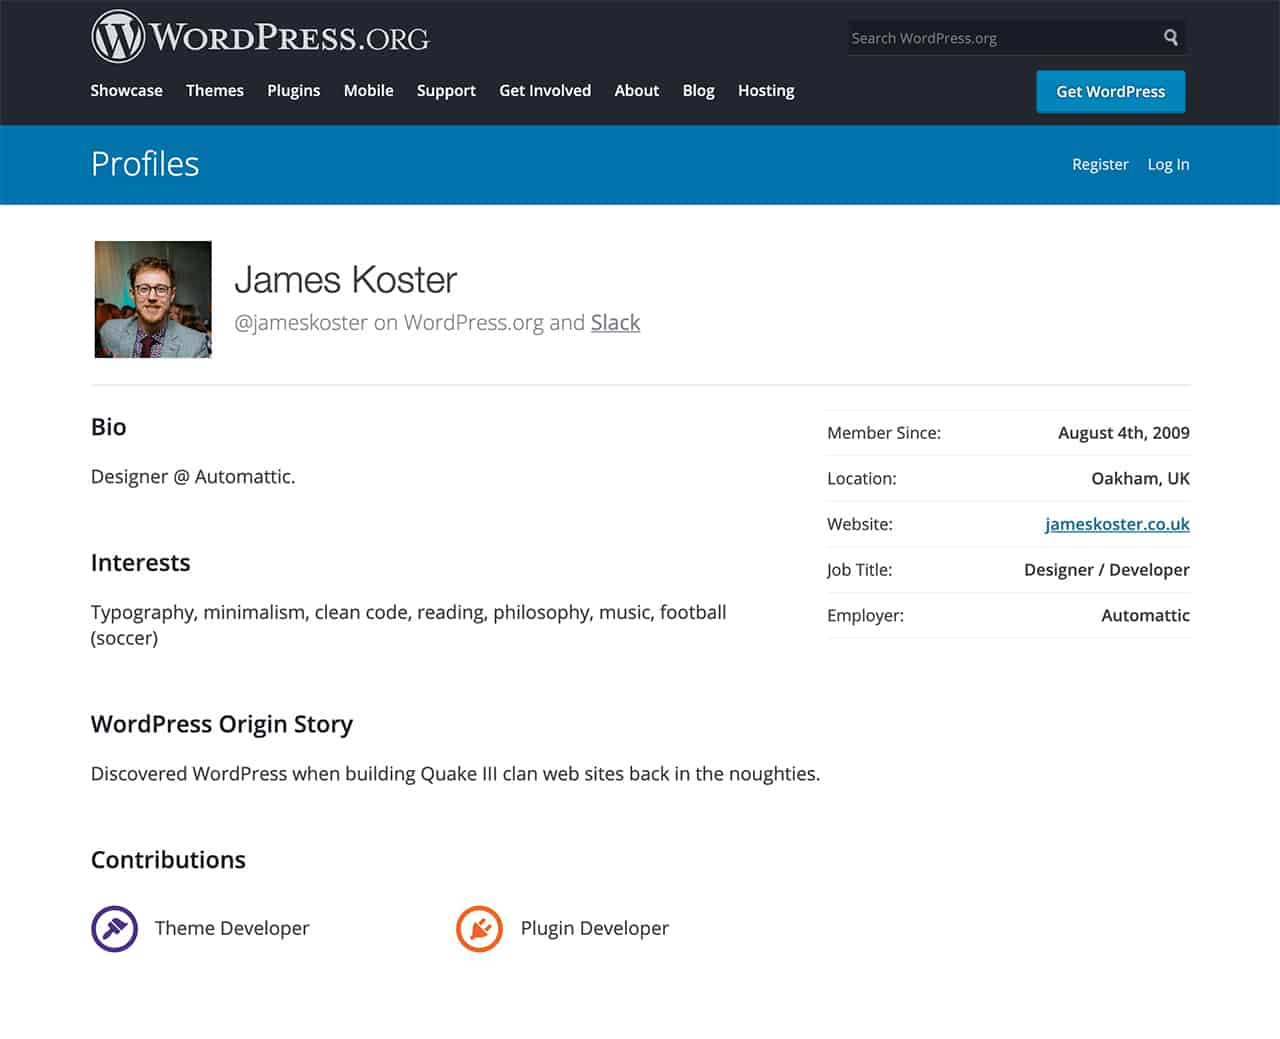The width and height of the screenshot is (1280, 1039).
Task: Click the Interests heading
Action: (141, 563)
